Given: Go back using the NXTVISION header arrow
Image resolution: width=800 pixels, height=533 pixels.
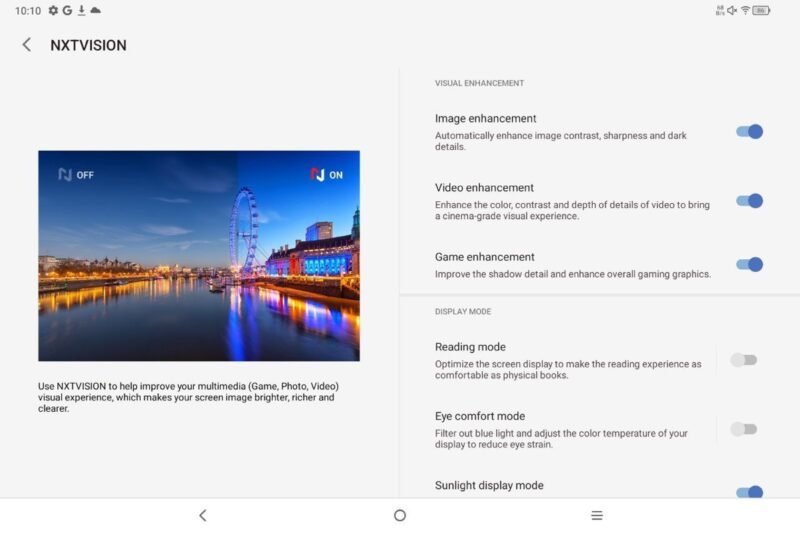Looking at the screenshot, I should coord(27,45).
